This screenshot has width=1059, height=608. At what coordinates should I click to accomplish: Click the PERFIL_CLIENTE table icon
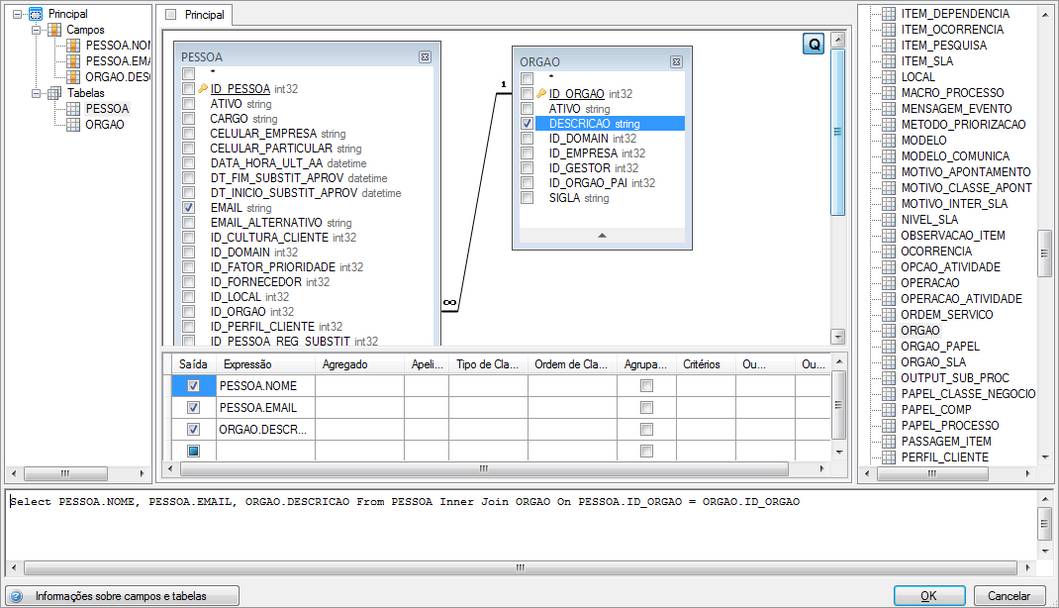tap(889, 457)
